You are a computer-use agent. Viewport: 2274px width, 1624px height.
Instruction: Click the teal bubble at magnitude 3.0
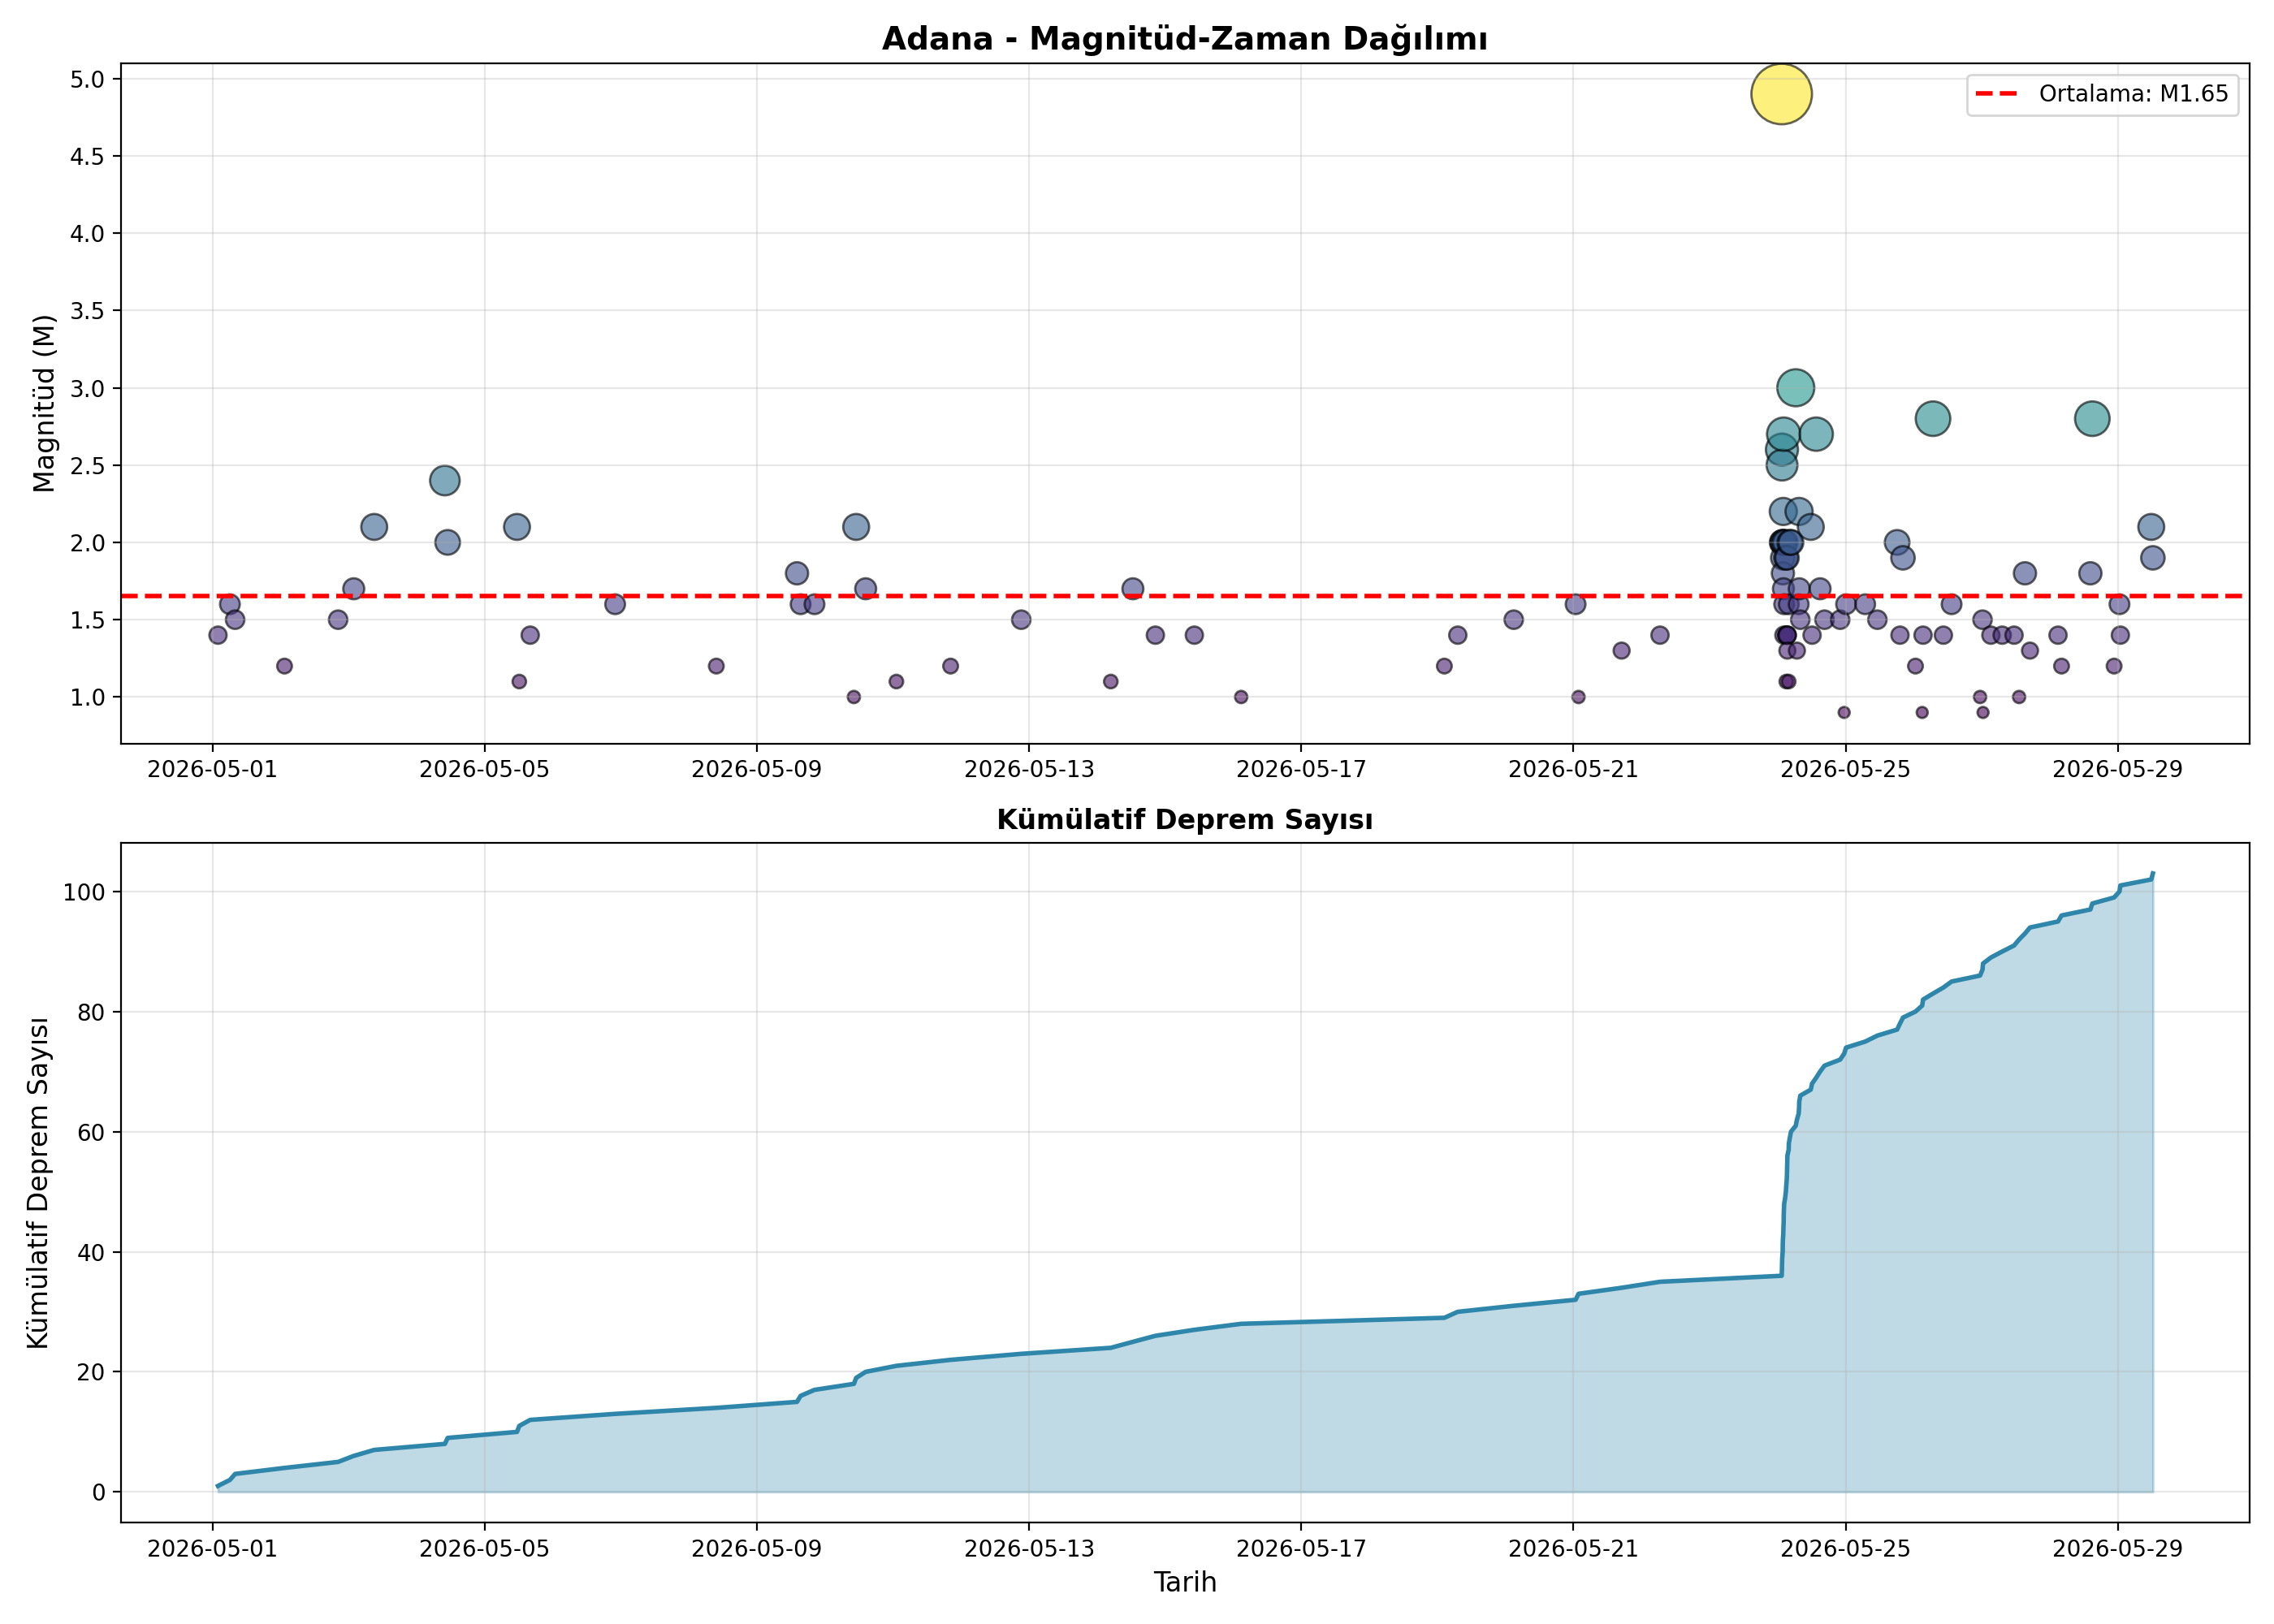(1795, 388)
